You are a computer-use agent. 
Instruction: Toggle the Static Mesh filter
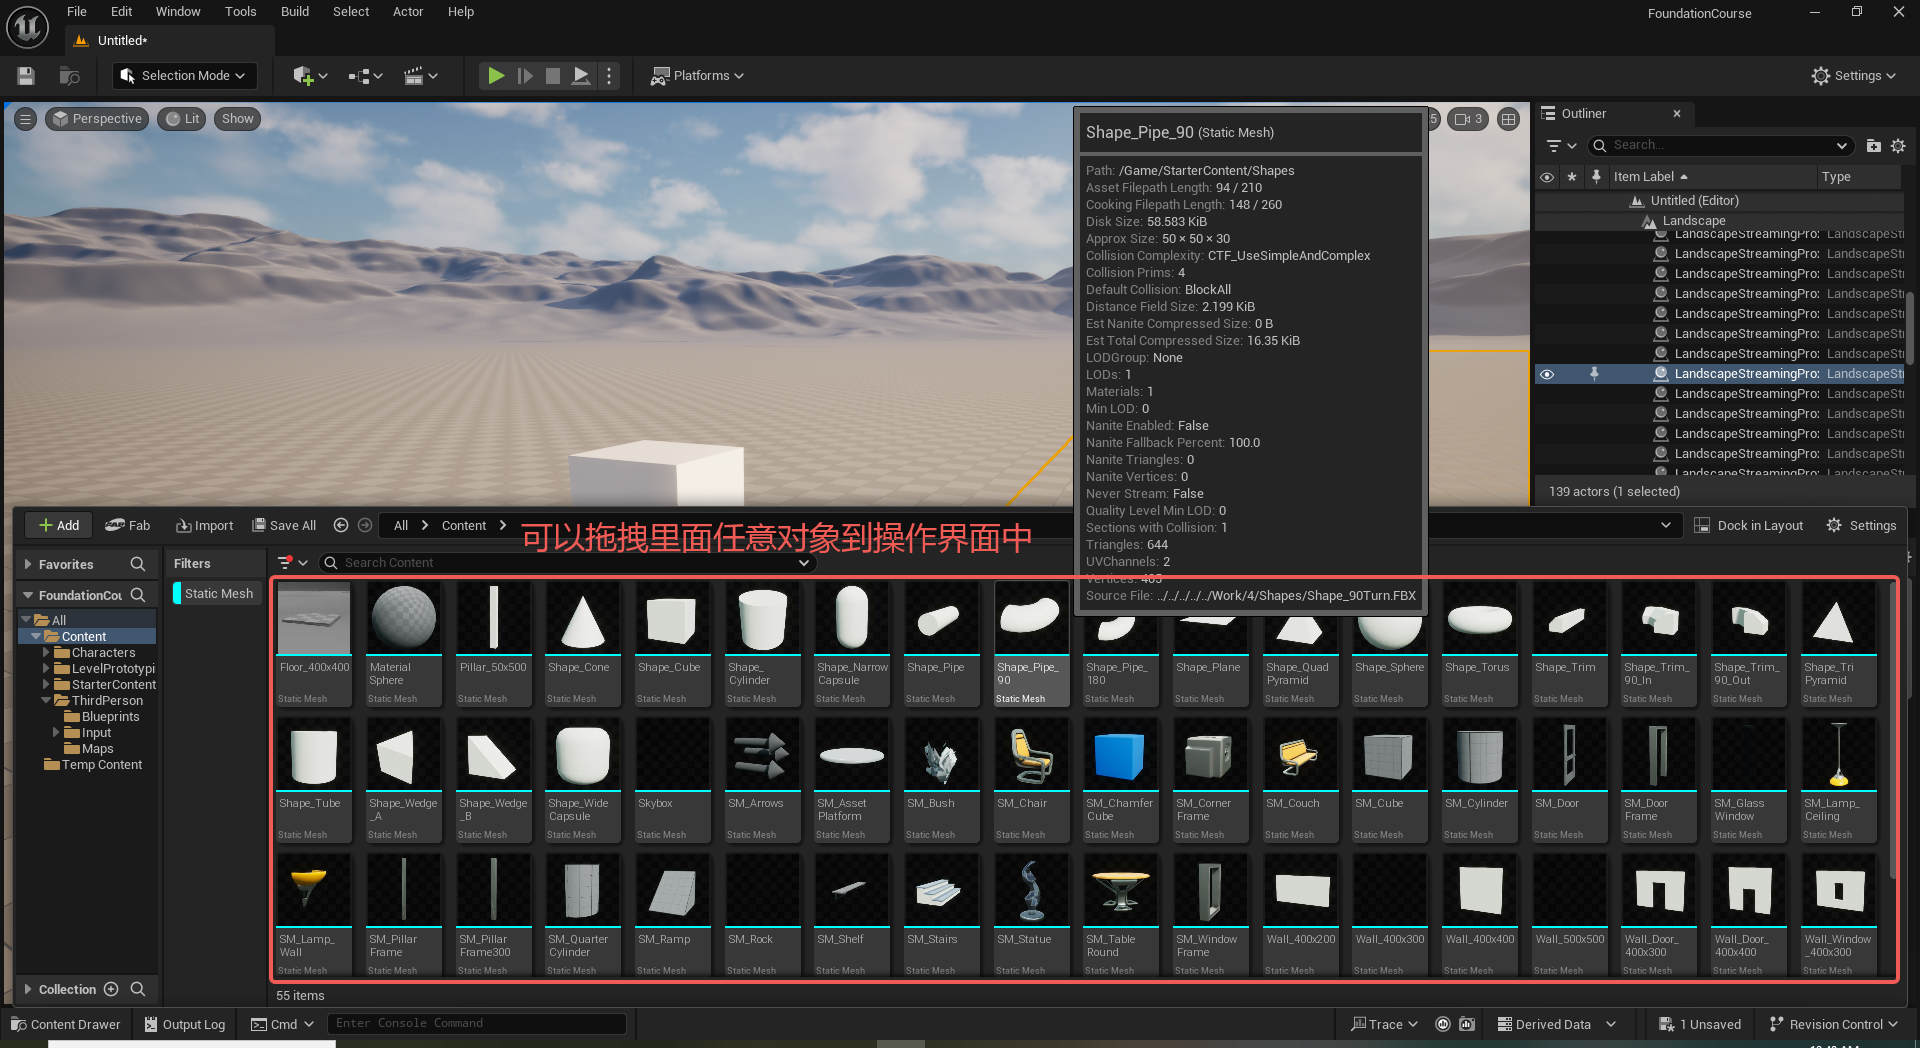click(218, 594)
